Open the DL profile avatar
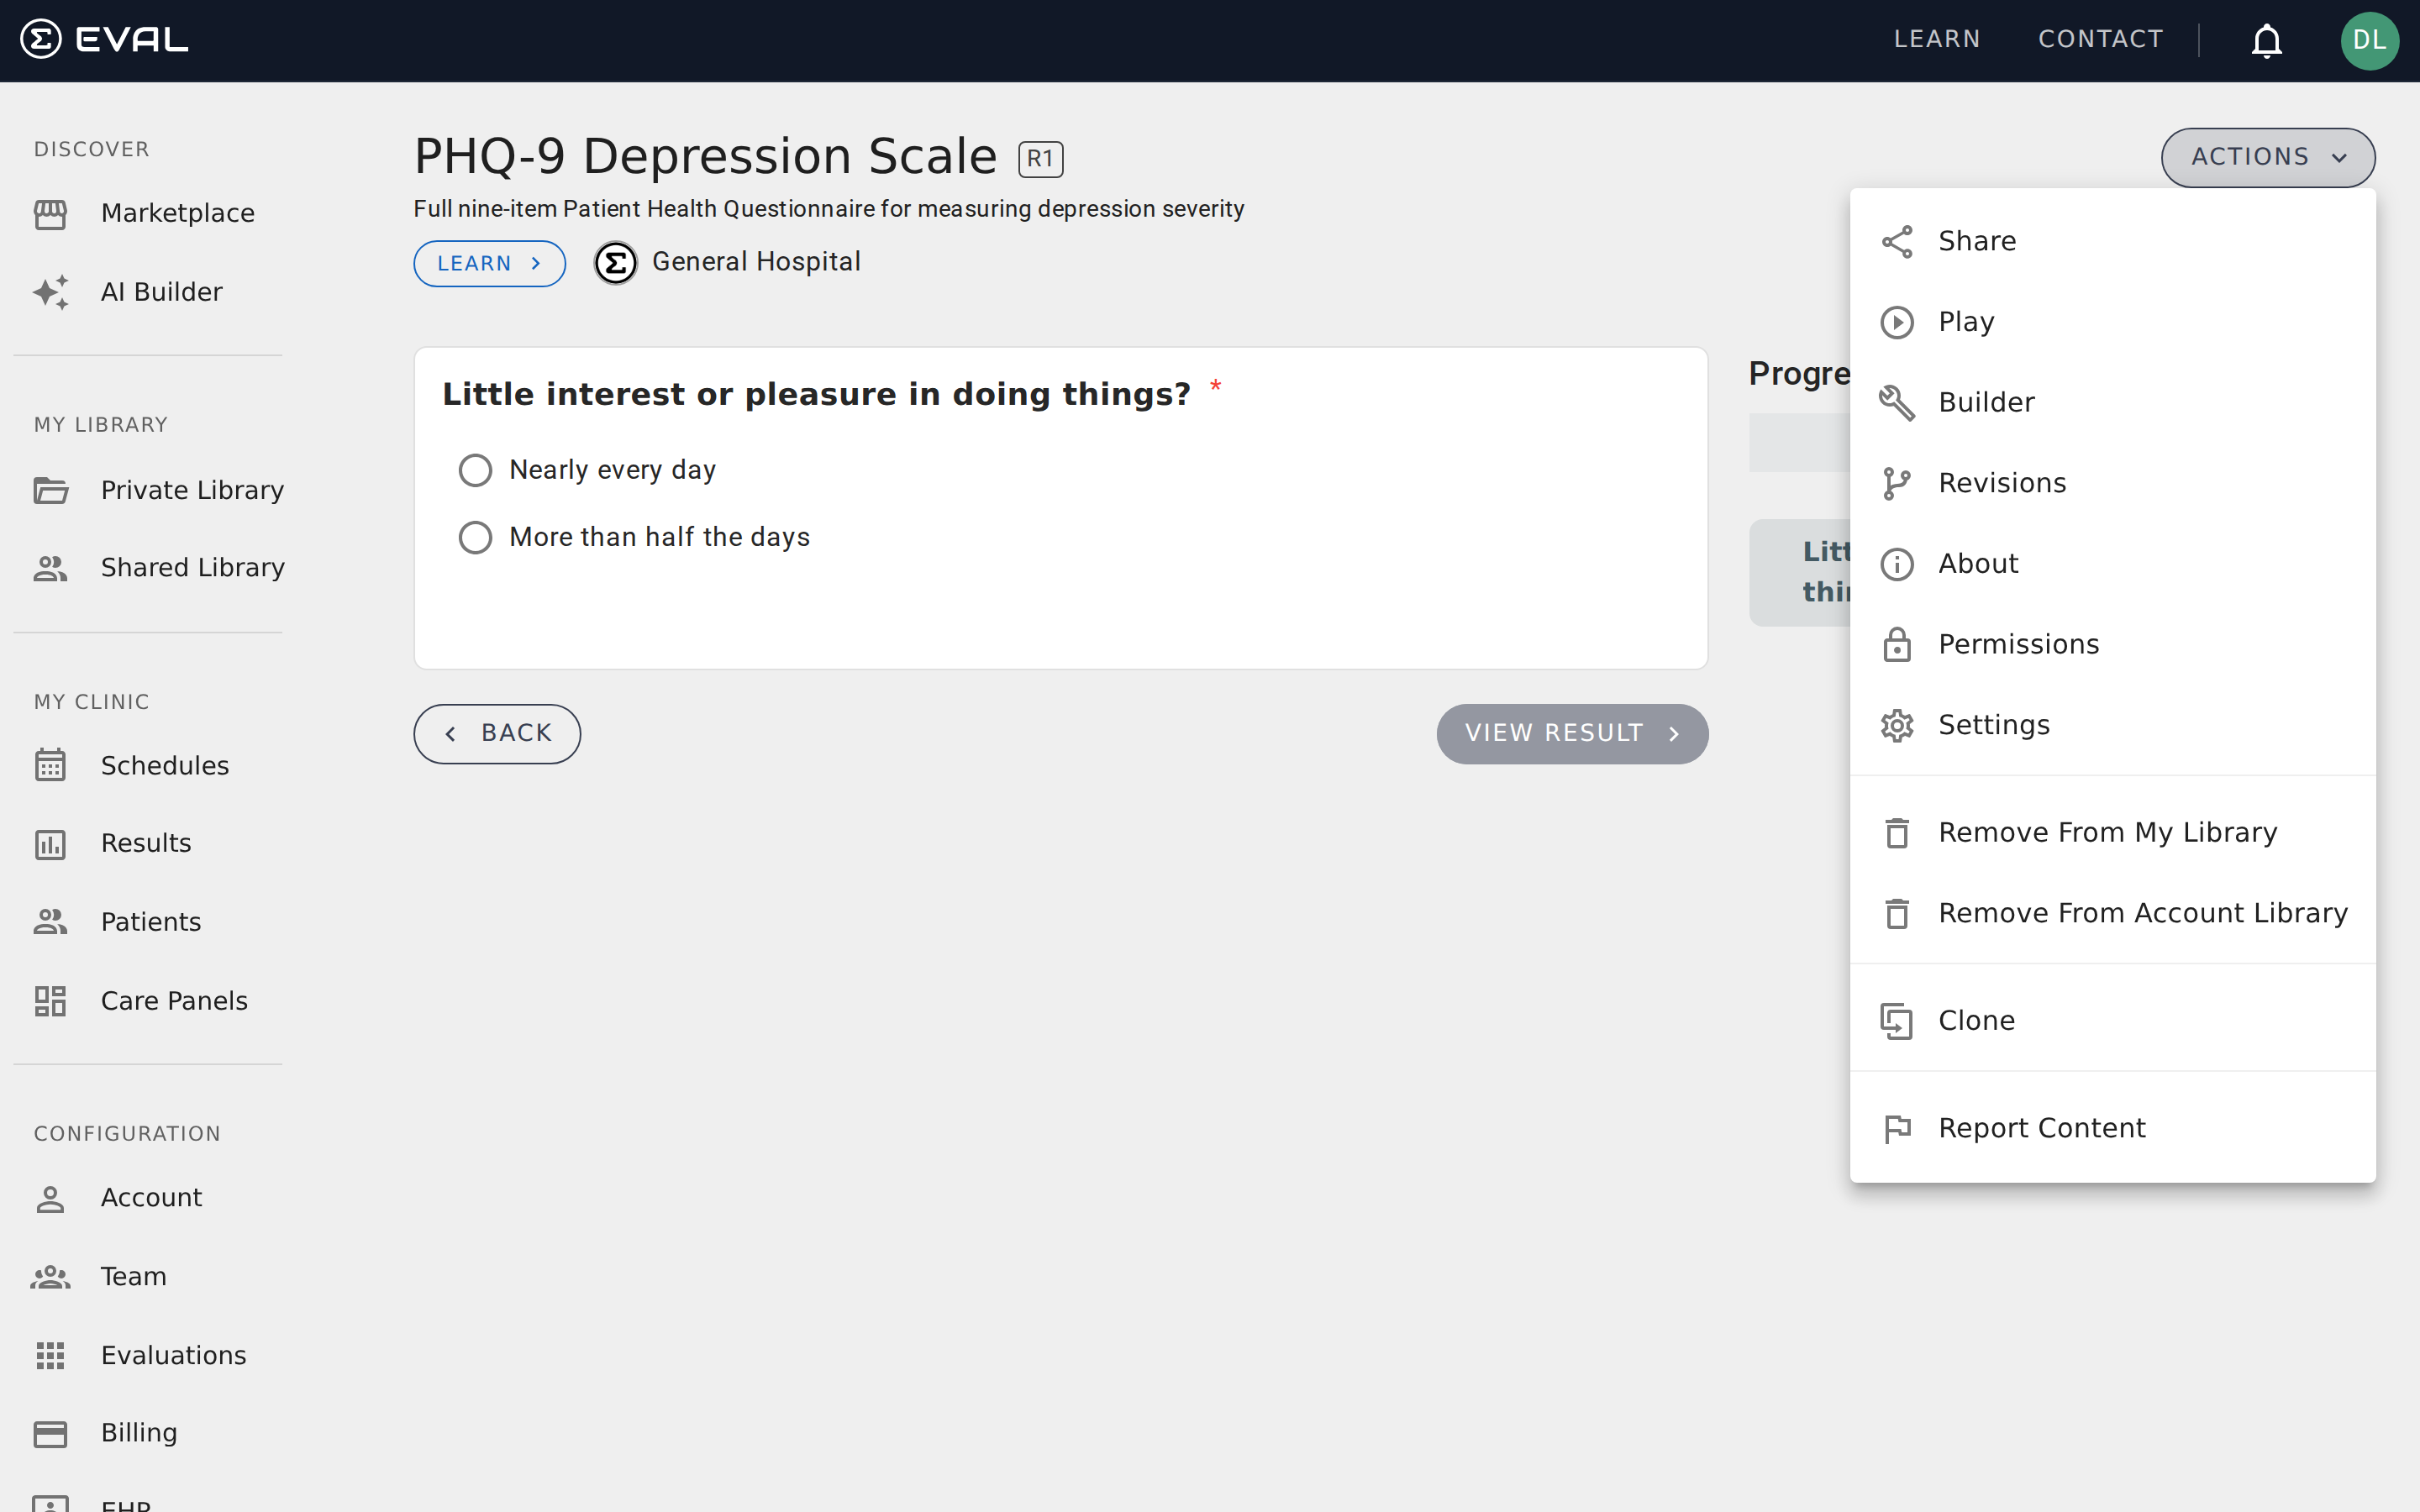Viewport: 2420px width, 1512px height. tap(2370, 40)
